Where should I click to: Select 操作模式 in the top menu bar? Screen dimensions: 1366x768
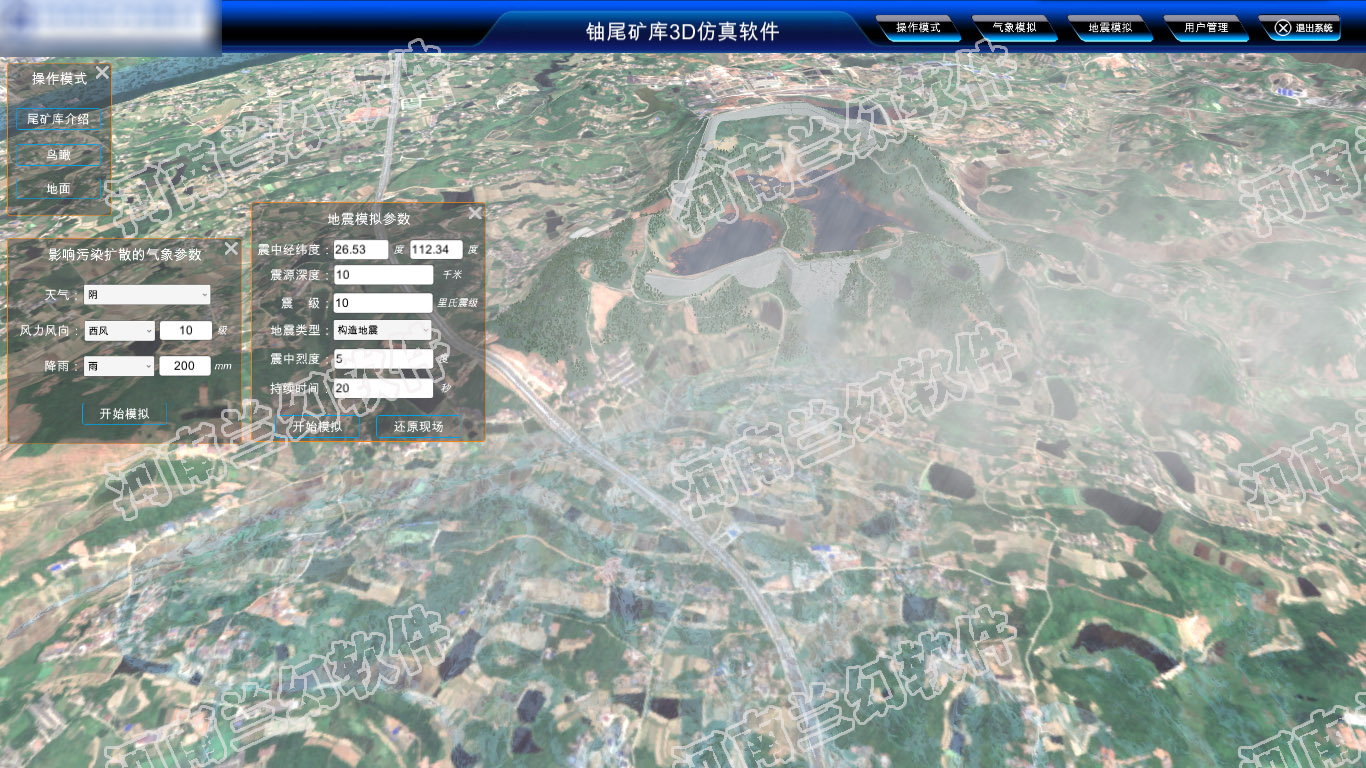(918, 28)
